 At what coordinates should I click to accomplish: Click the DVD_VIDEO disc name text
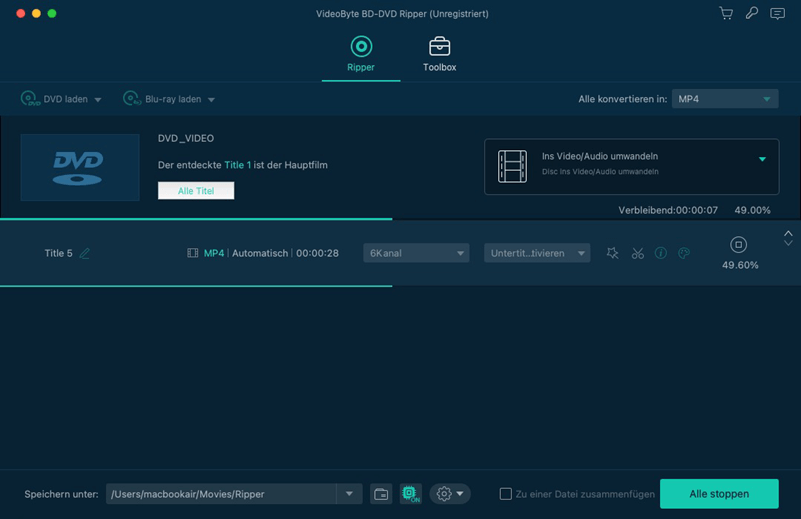(186, 138)
